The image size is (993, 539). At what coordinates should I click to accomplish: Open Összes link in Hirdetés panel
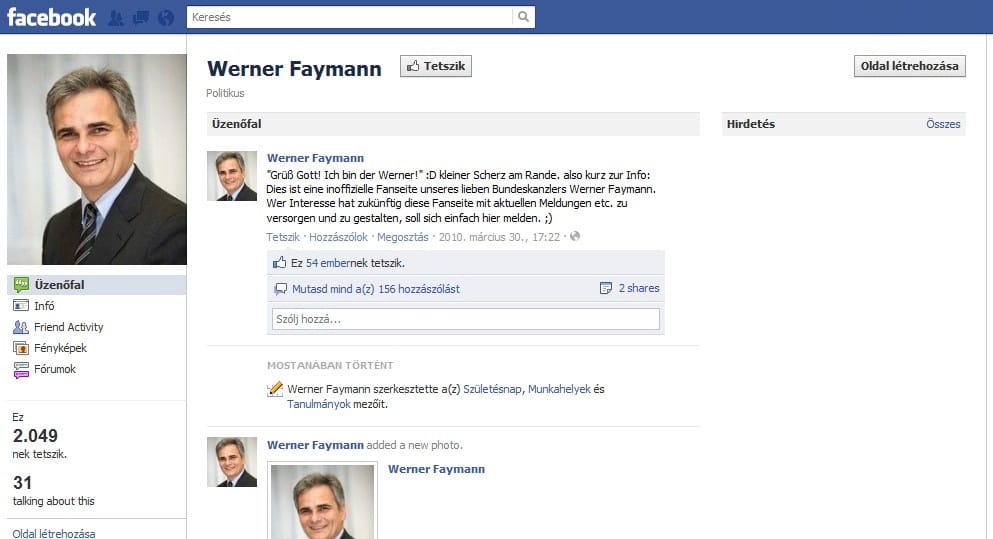943,124
